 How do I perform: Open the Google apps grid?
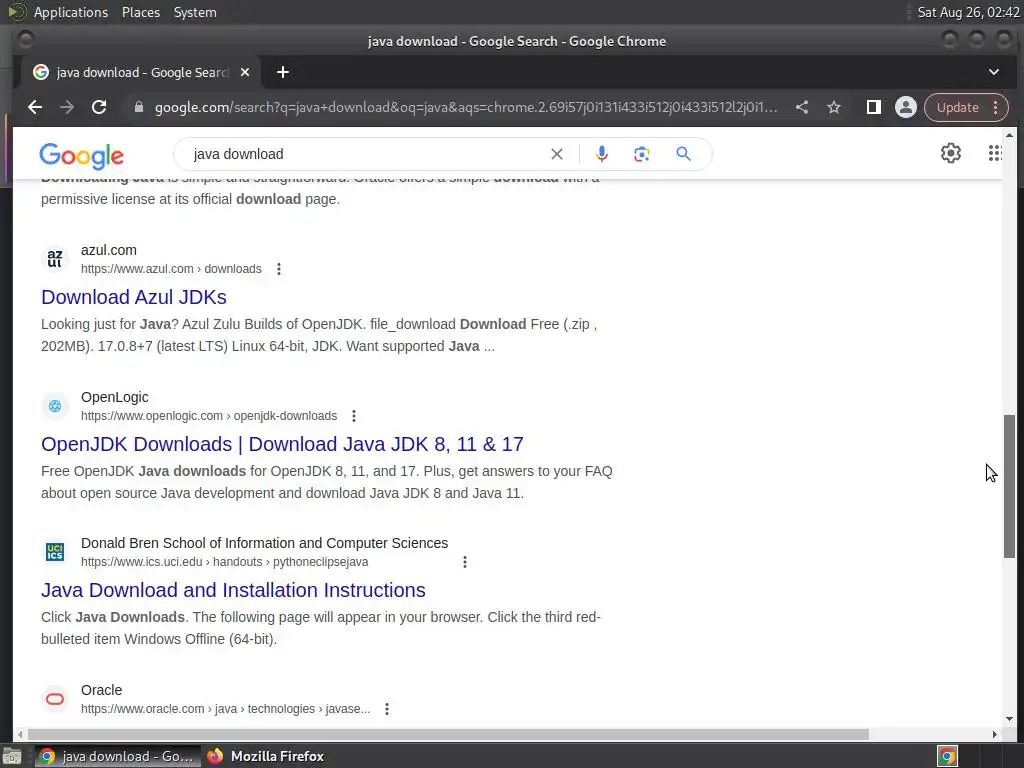(x=995, y=153)
